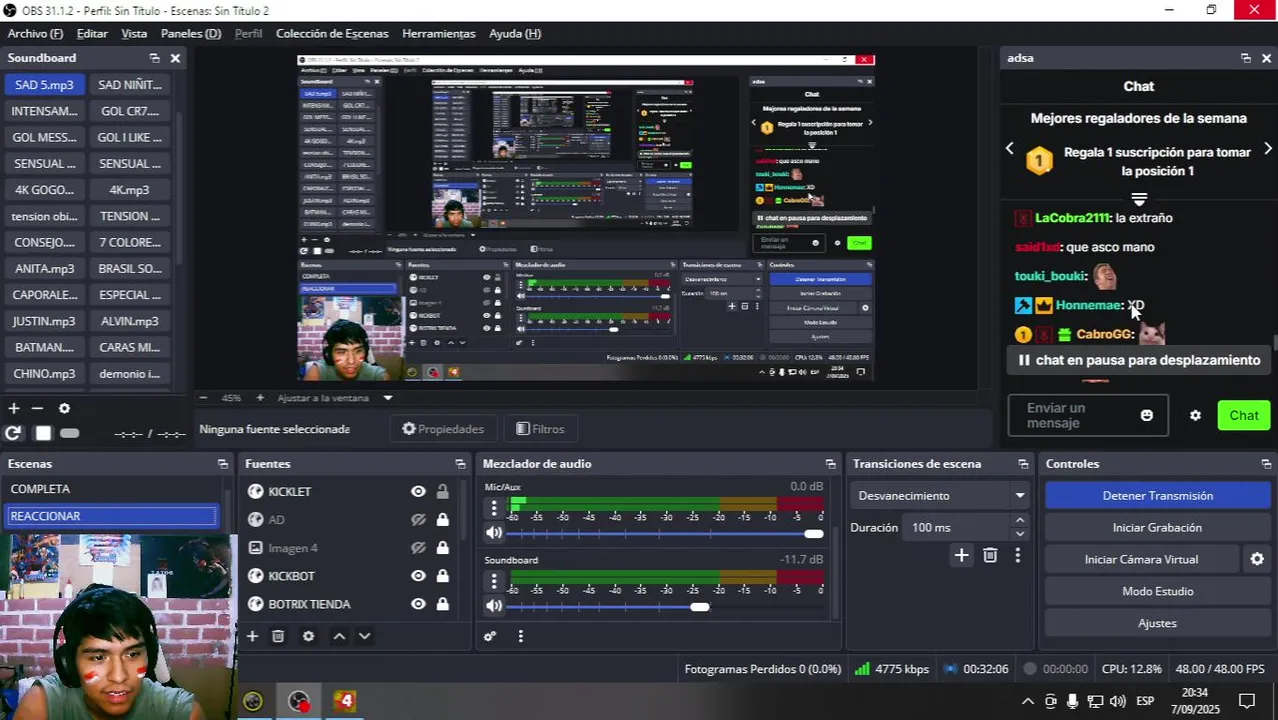Open source properties gear in Fuentes toolbar

click(308, 636)
